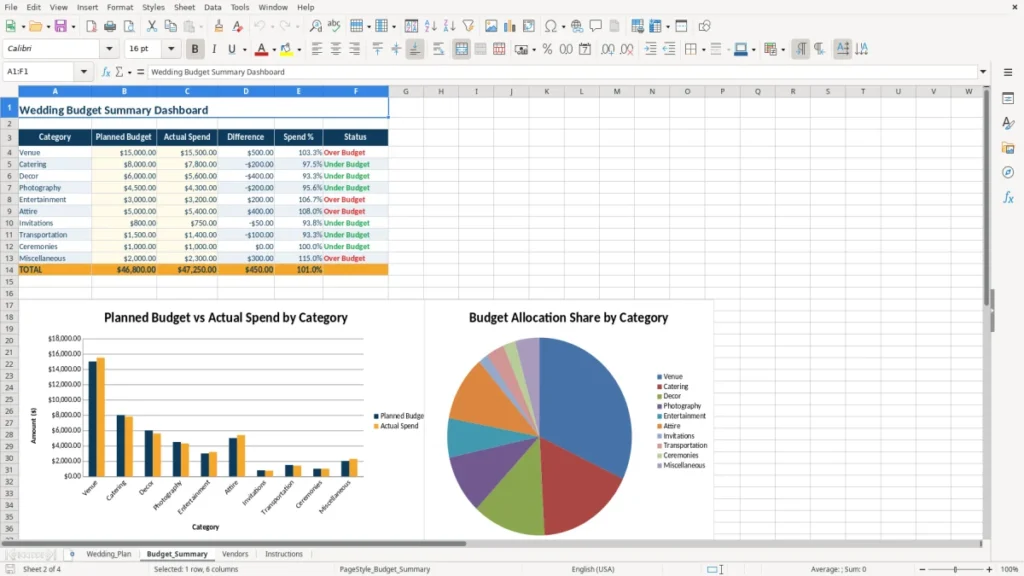
Task: Click Clone Formatting paintbrush icon
Action: tap(219, 26)
